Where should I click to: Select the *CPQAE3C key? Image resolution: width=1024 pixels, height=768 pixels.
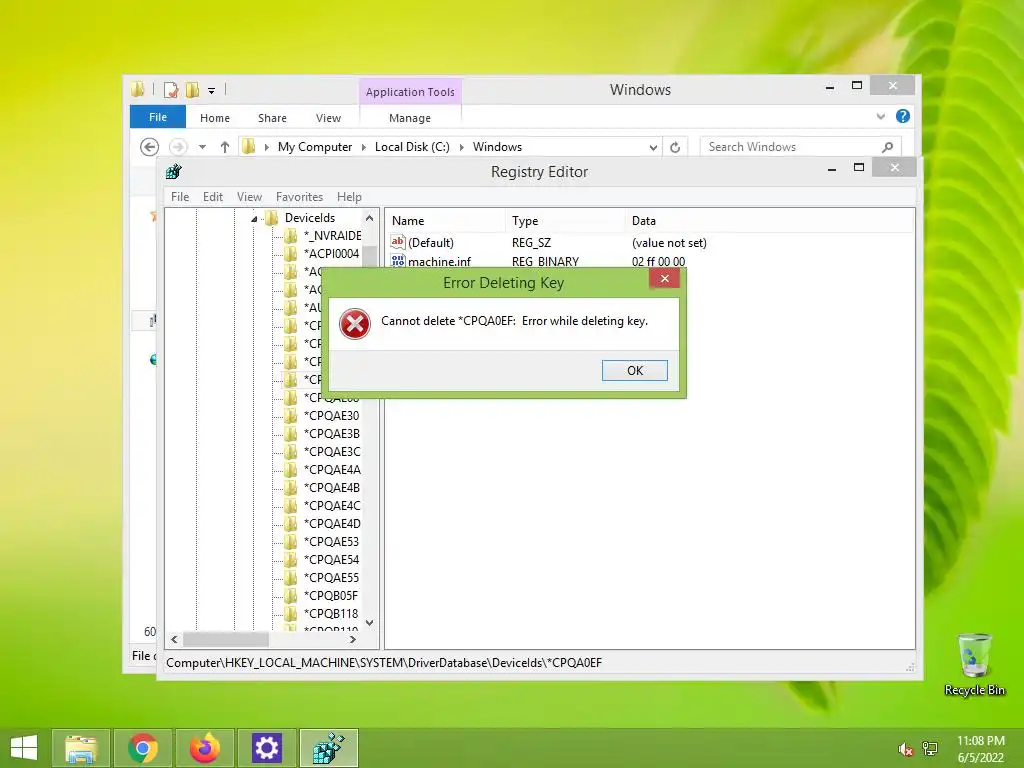click(x=332, y=451)
